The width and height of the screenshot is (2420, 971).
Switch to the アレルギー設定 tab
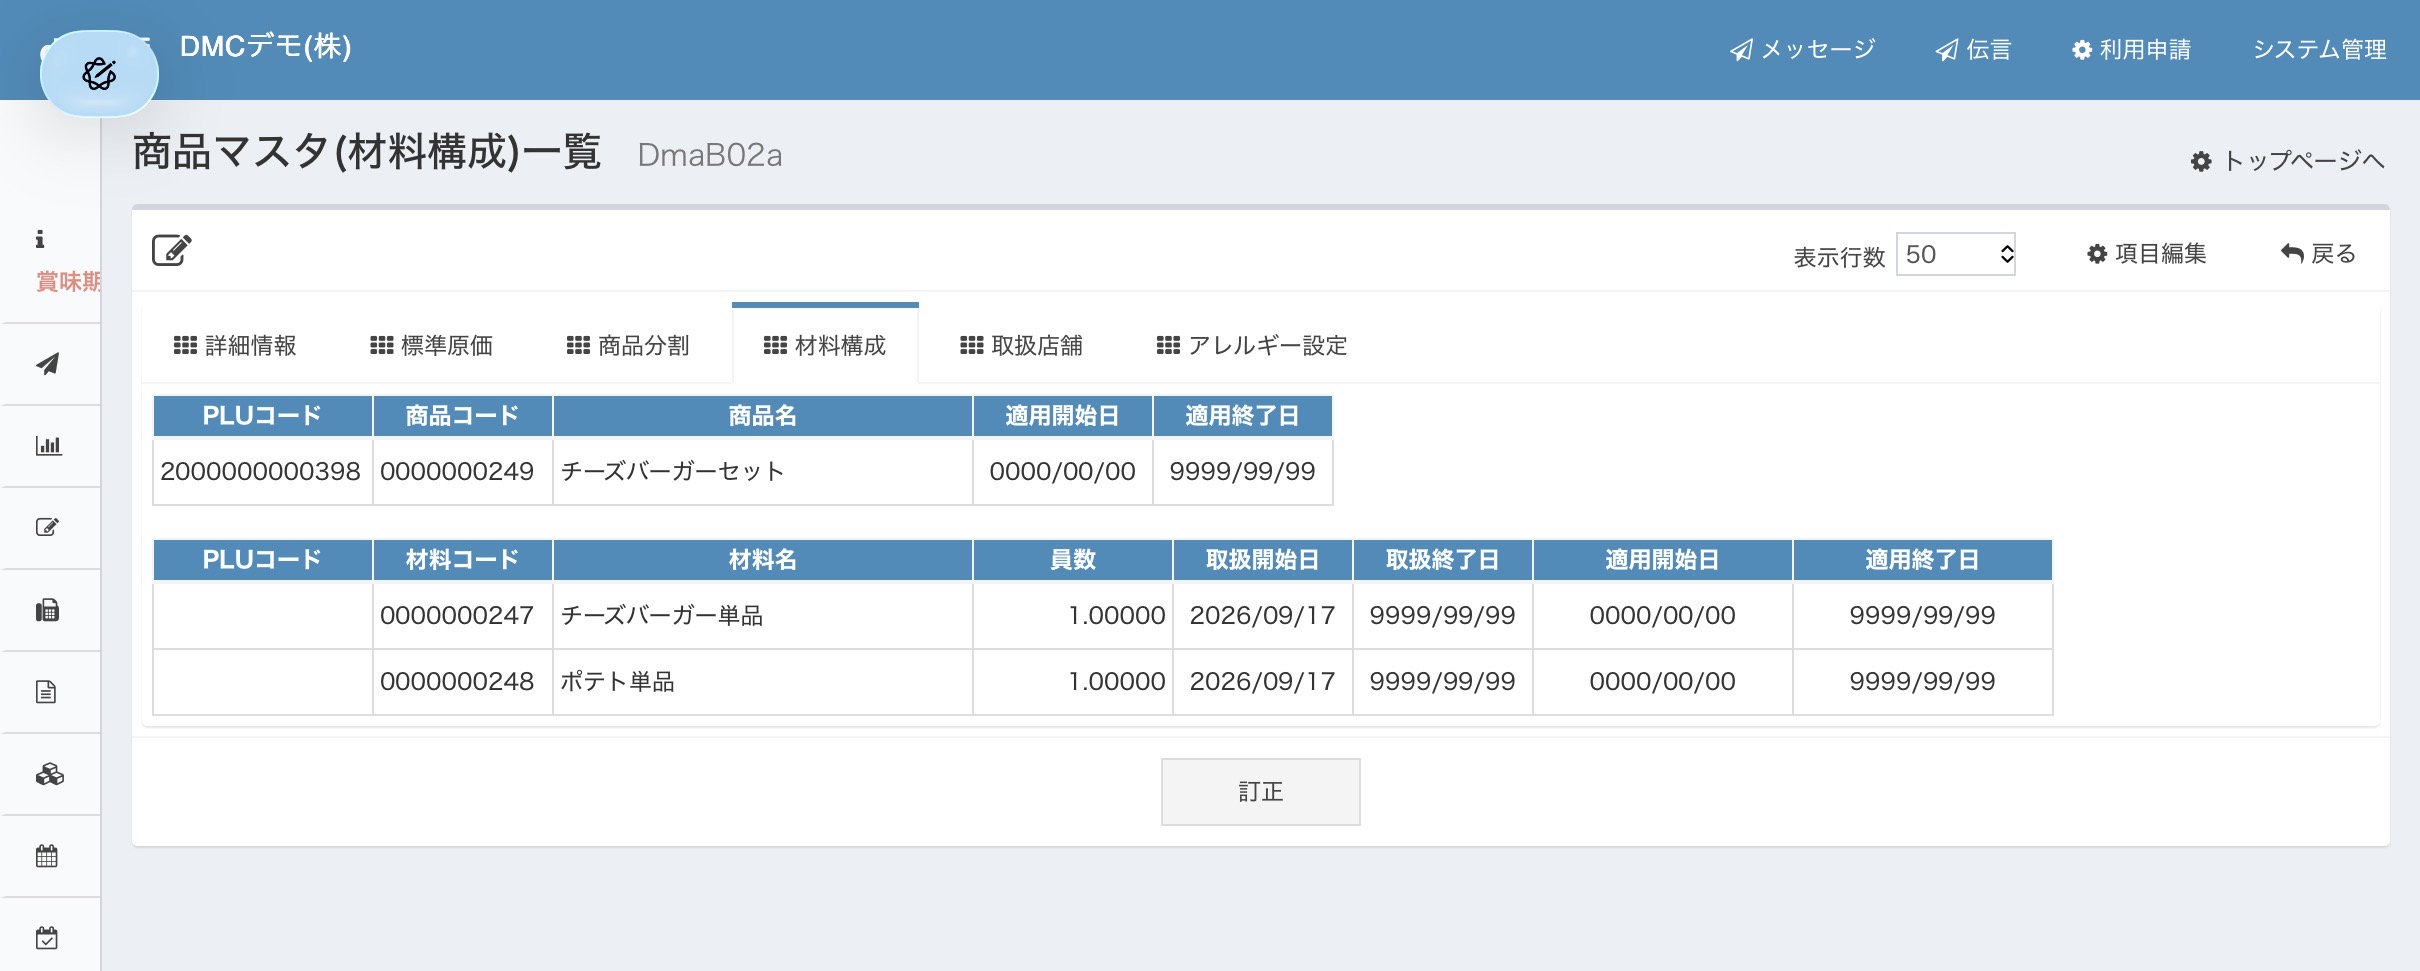pos(1252,346)
